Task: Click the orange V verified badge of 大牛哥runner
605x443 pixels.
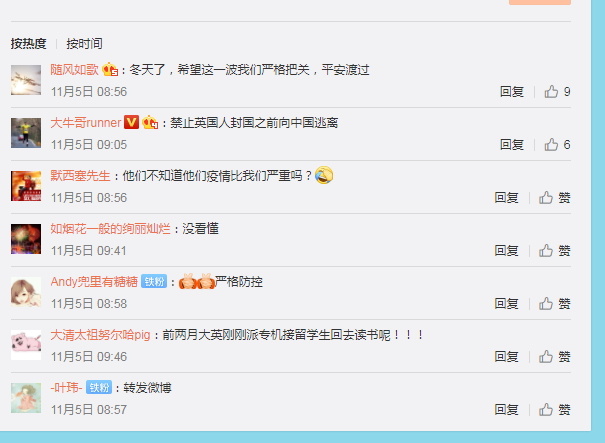Action: coord(131,123)
